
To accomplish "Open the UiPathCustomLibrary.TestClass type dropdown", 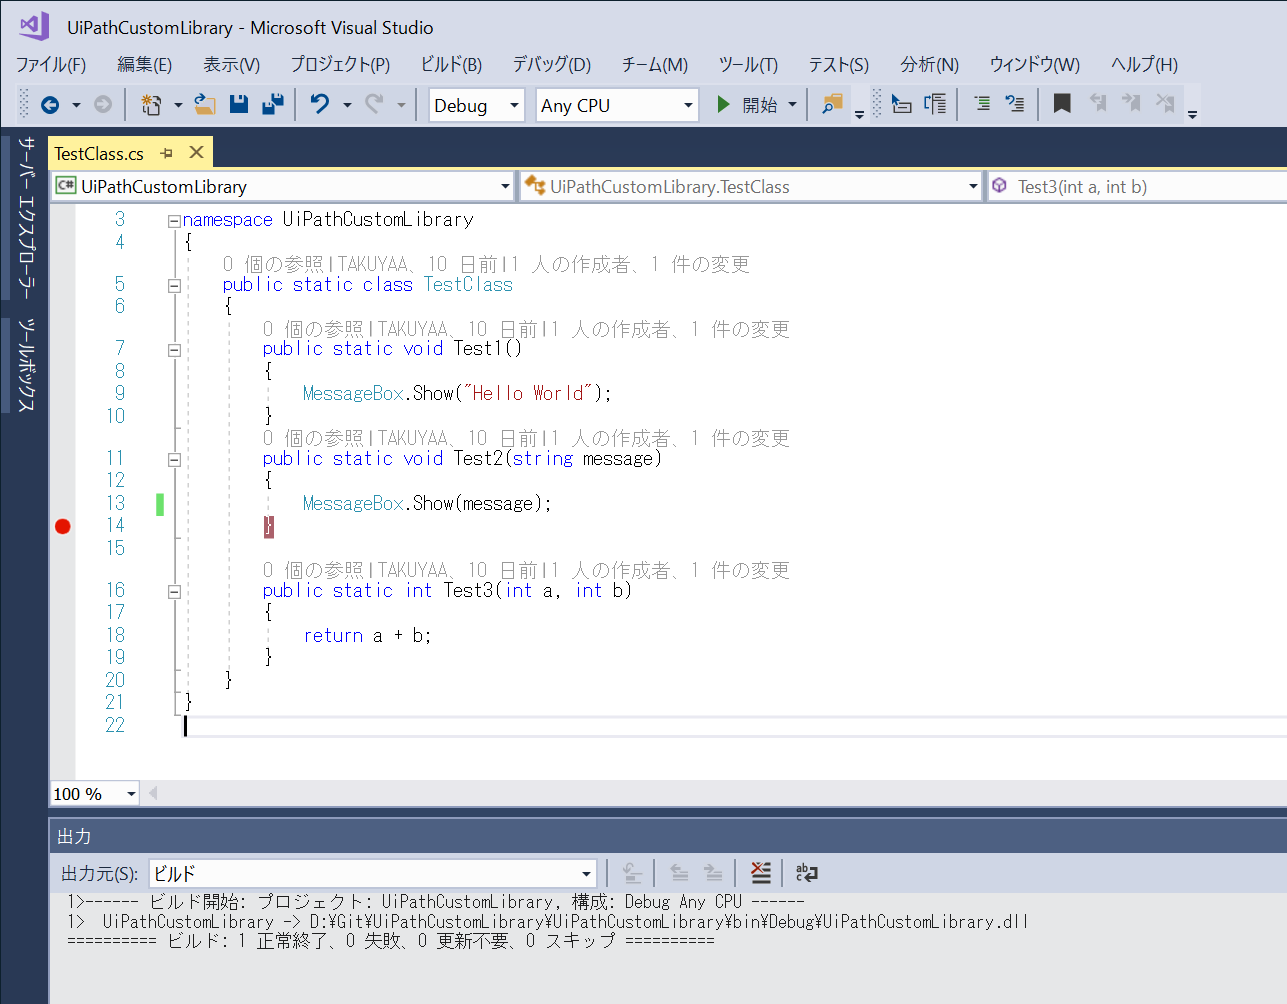I will (752, 187).
